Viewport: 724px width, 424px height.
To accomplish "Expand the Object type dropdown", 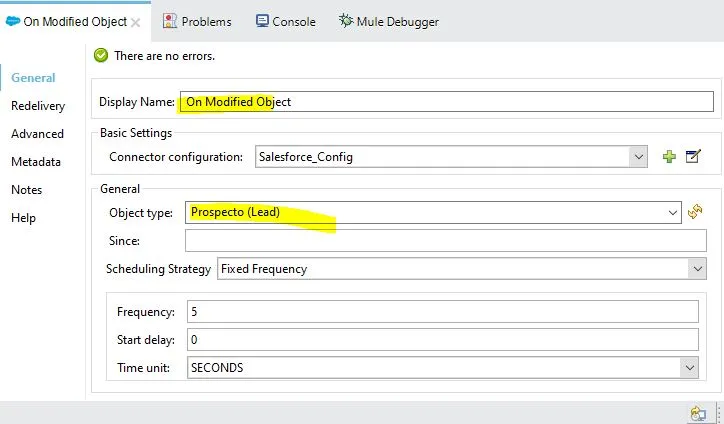I will click(672, 212).
